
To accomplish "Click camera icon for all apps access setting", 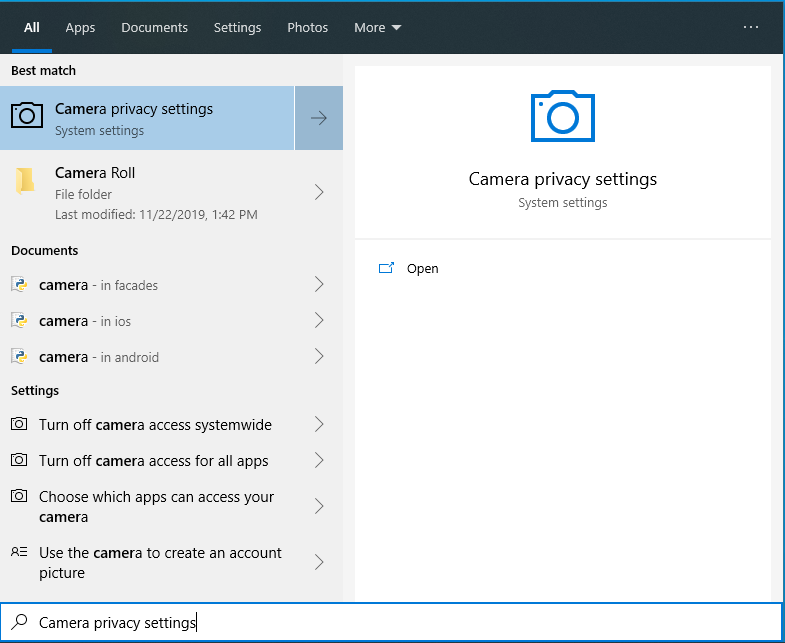I will point(19,460).
